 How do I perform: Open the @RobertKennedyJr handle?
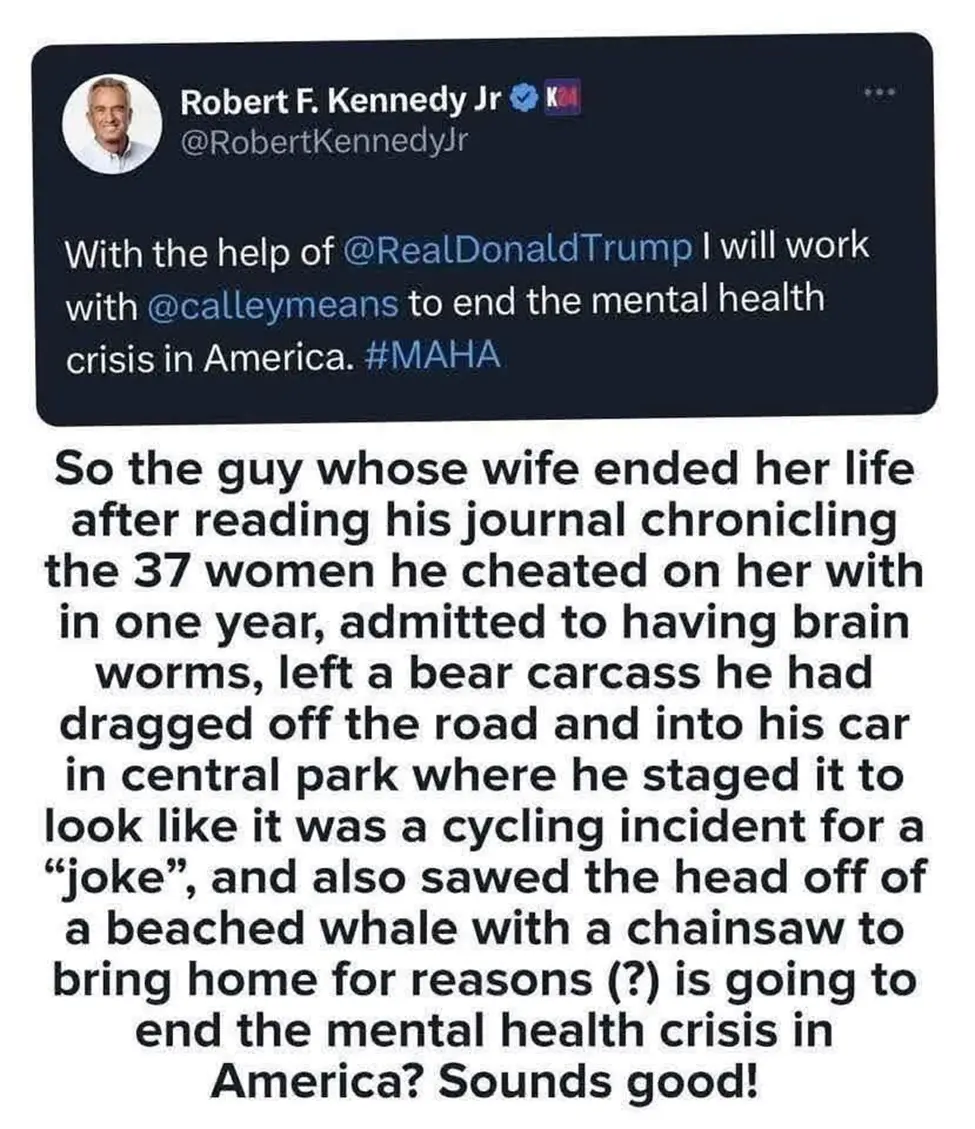pyautogui.click(x=323, y=139)
